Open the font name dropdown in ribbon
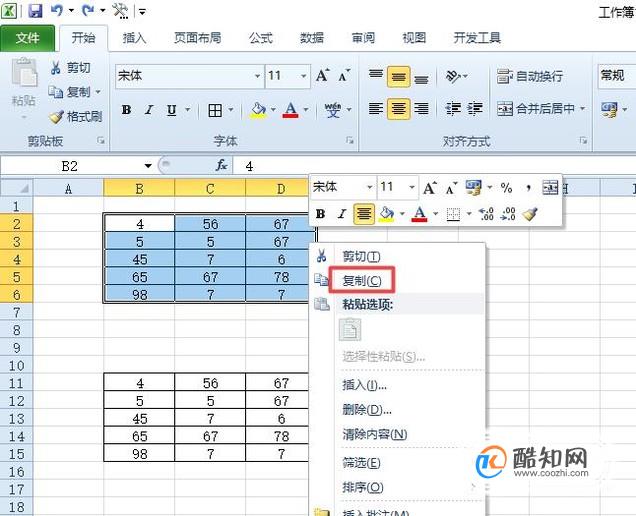This screenshot has height=516, width=636. coord(257,76)
